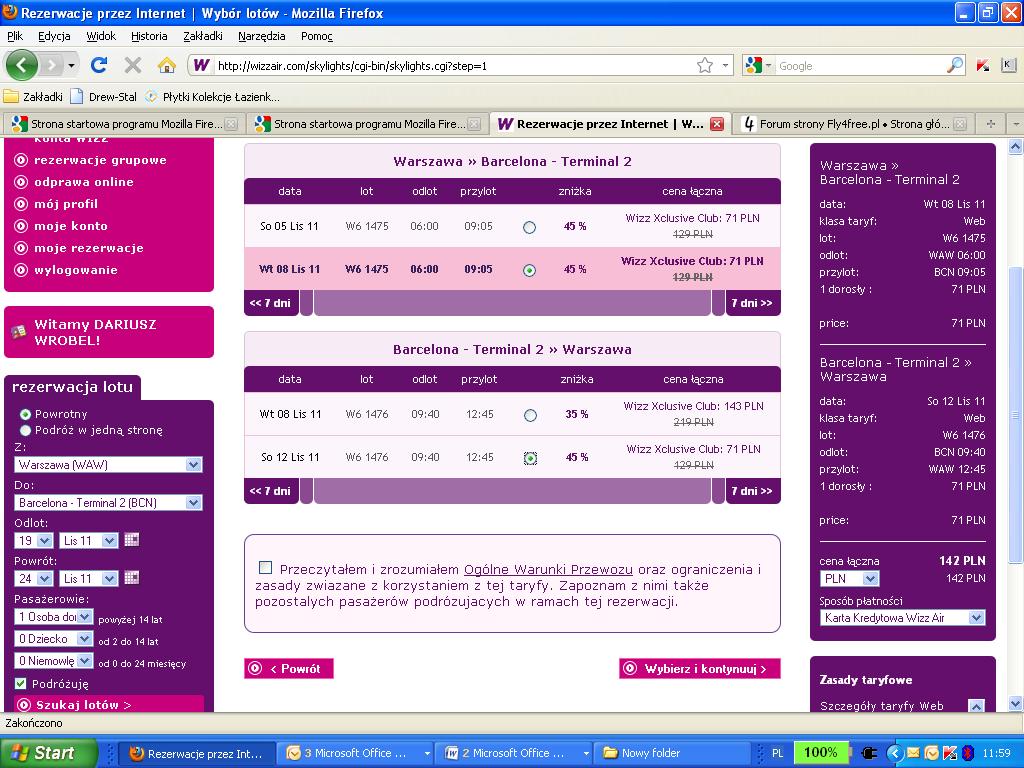Open the Zakładki bookmarks folder icon

click(11, 97)
